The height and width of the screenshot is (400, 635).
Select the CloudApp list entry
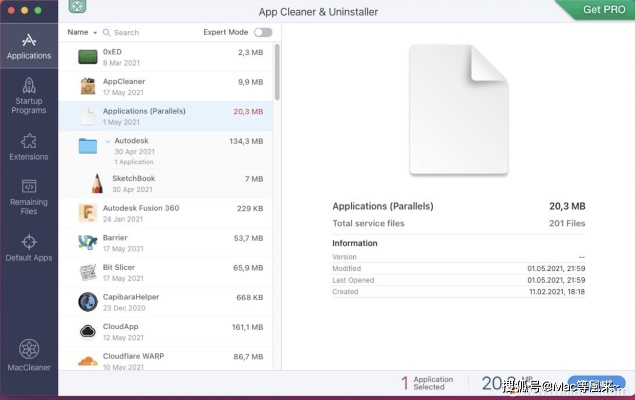click(x=170, y=331)
